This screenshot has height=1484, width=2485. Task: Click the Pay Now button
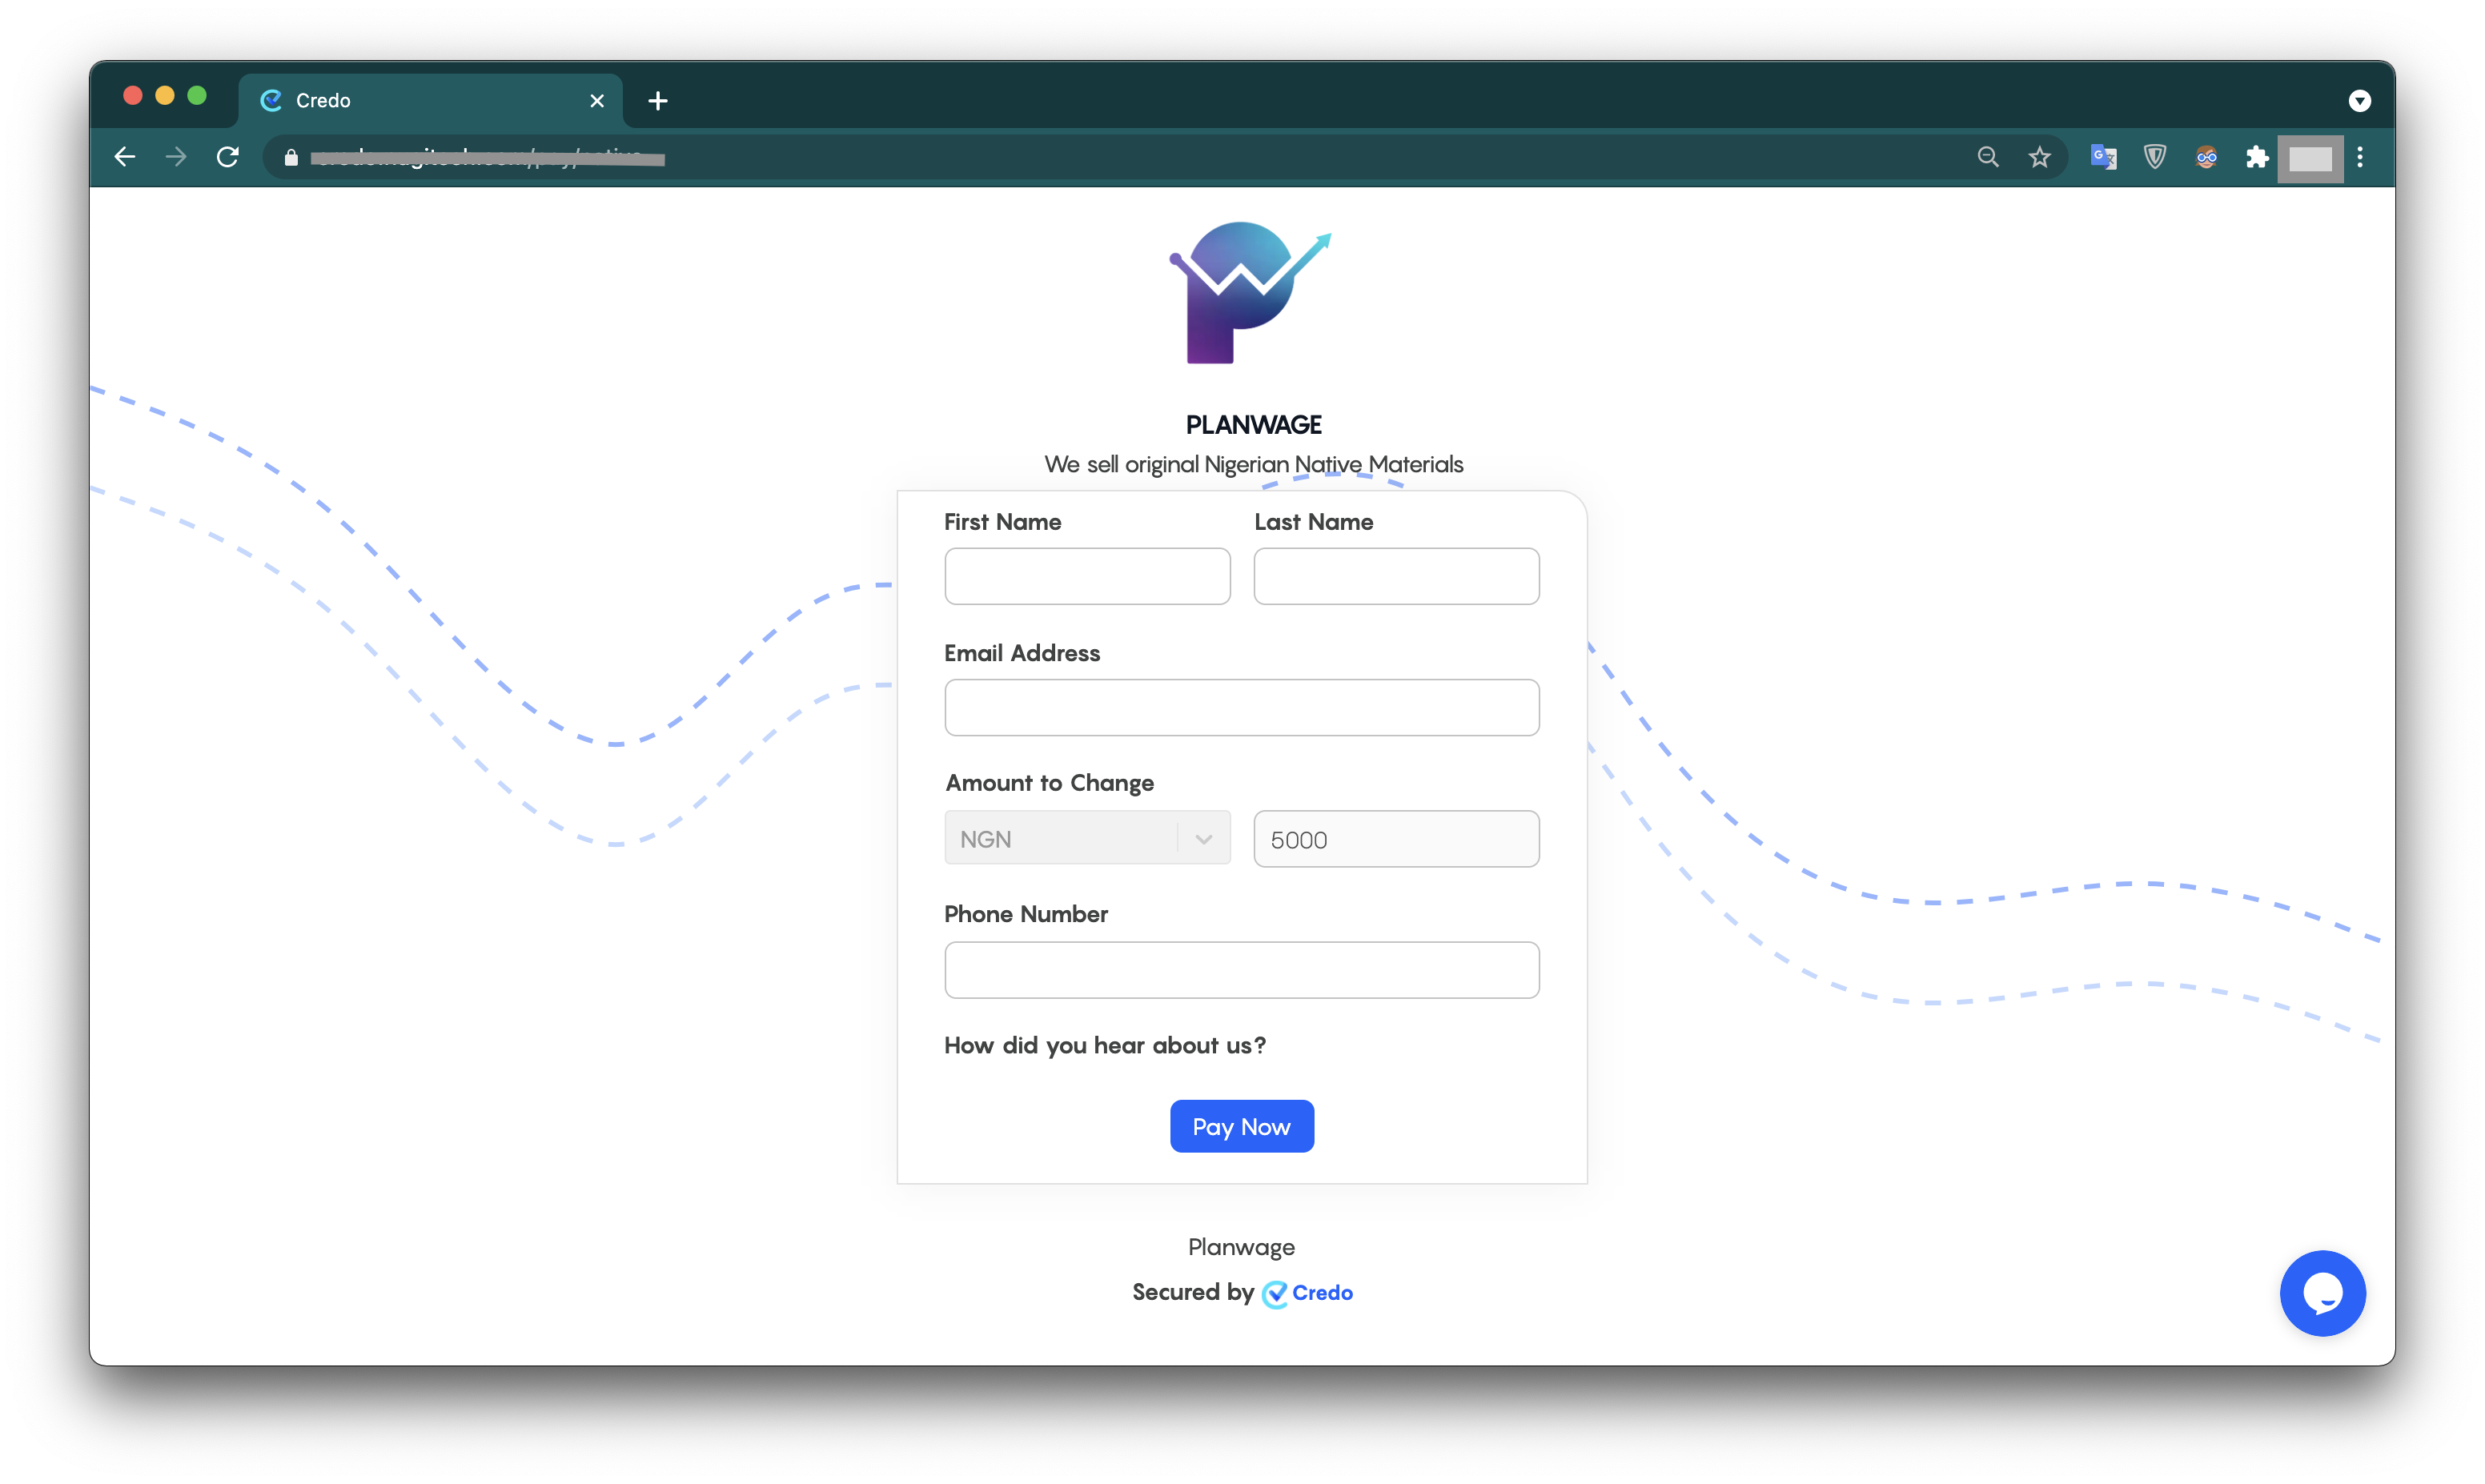[x=1242, y=1125]
